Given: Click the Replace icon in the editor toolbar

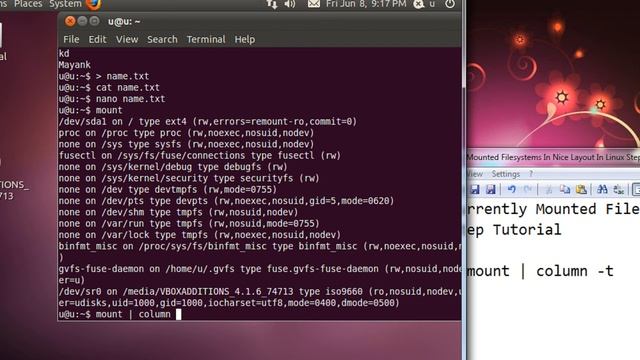Looking at the screenshot, I should click(x=619, y=189).
